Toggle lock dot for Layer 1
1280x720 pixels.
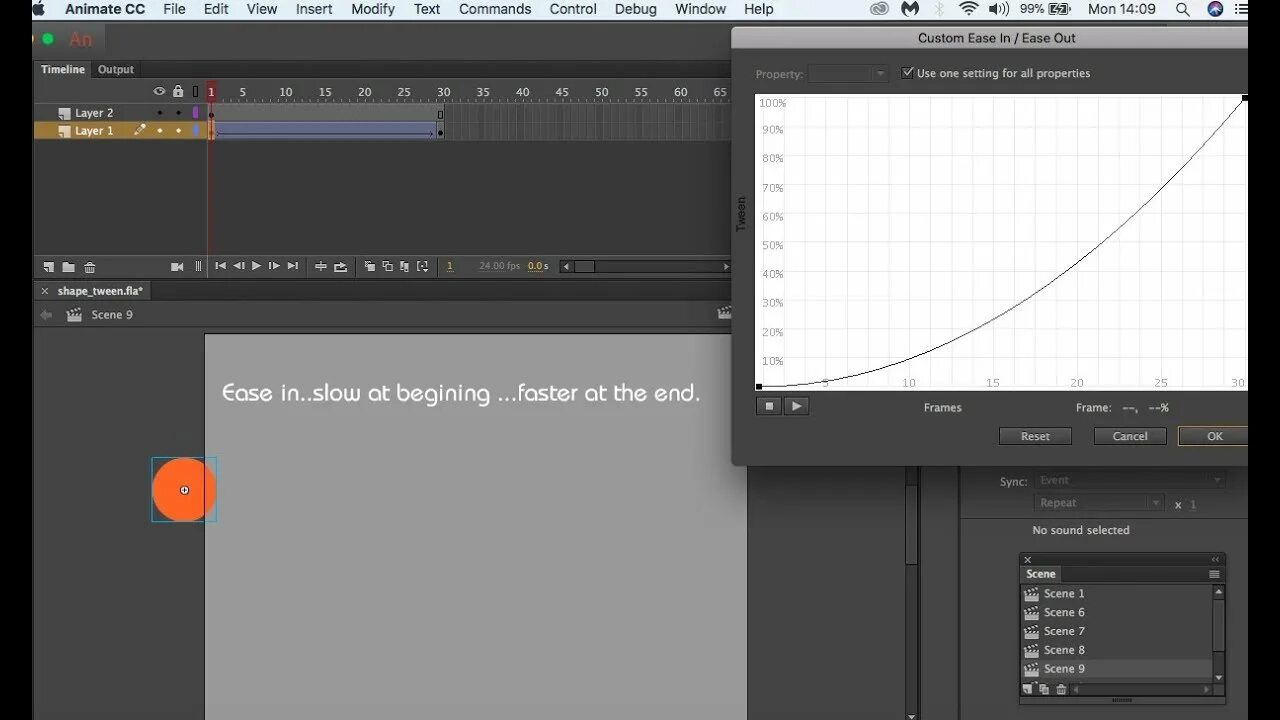[x=178, y=131]
